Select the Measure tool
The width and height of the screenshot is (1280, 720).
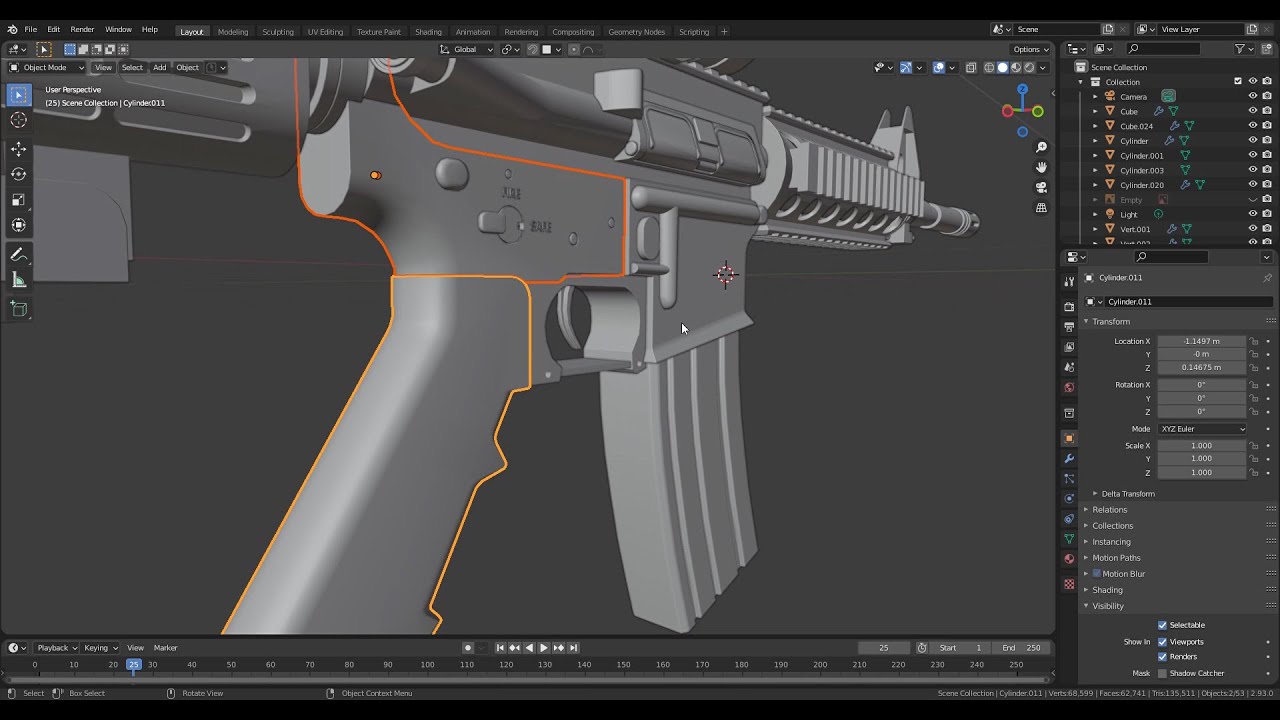tap(18, 280)
